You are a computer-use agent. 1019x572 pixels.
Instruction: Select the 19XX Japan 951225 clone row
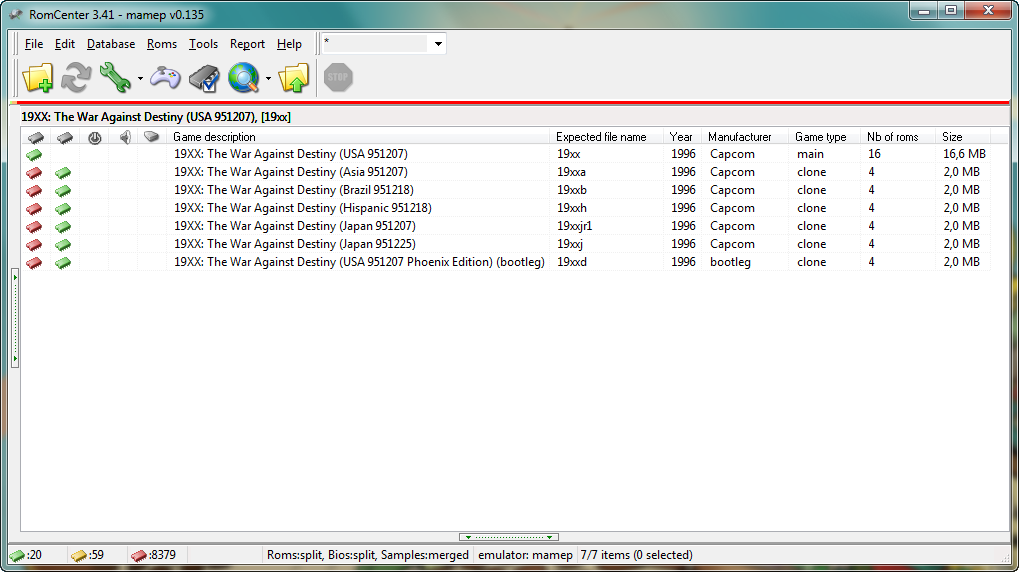[x=294, y=244]
